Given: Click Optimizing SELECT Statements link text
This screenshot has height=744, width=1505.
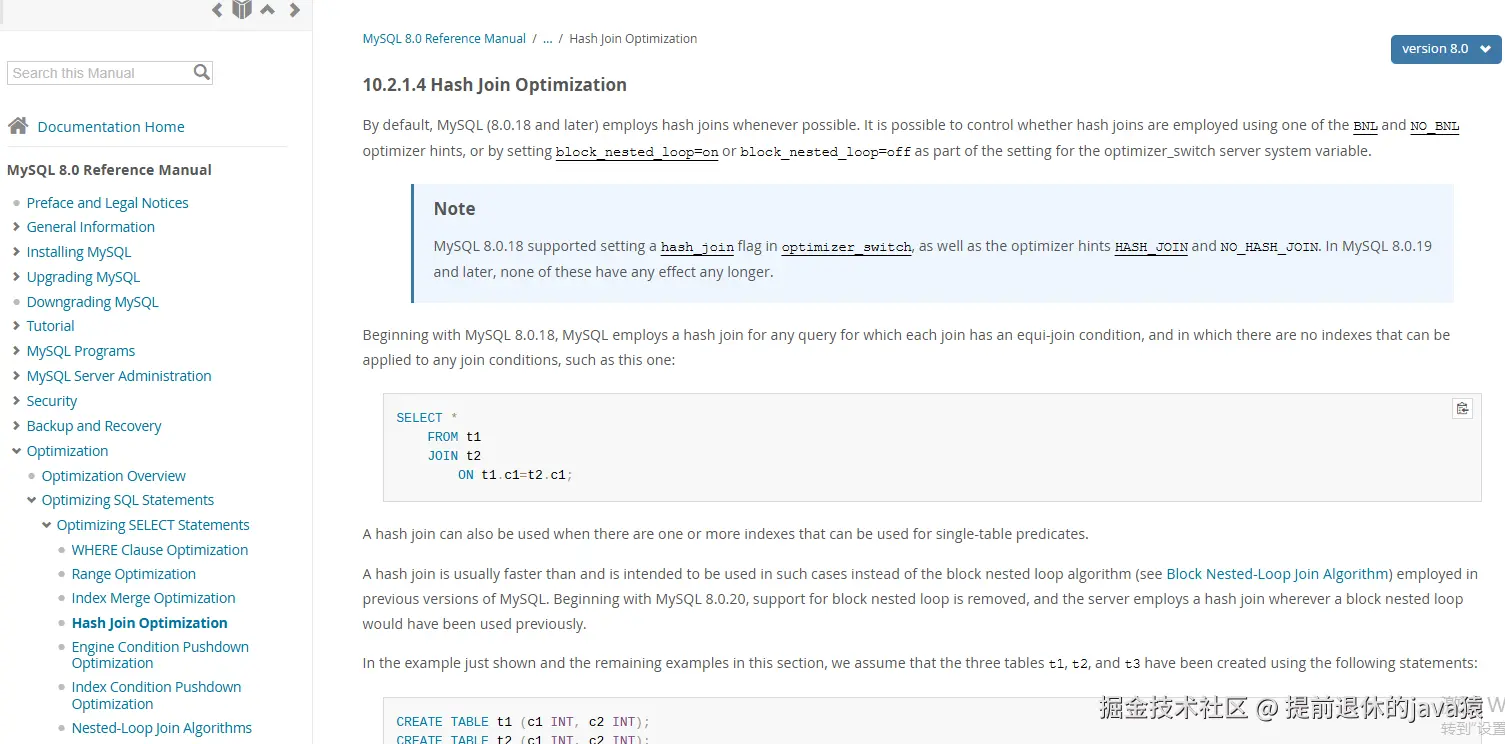Looking at the screenshot, I should pos(153,525).
